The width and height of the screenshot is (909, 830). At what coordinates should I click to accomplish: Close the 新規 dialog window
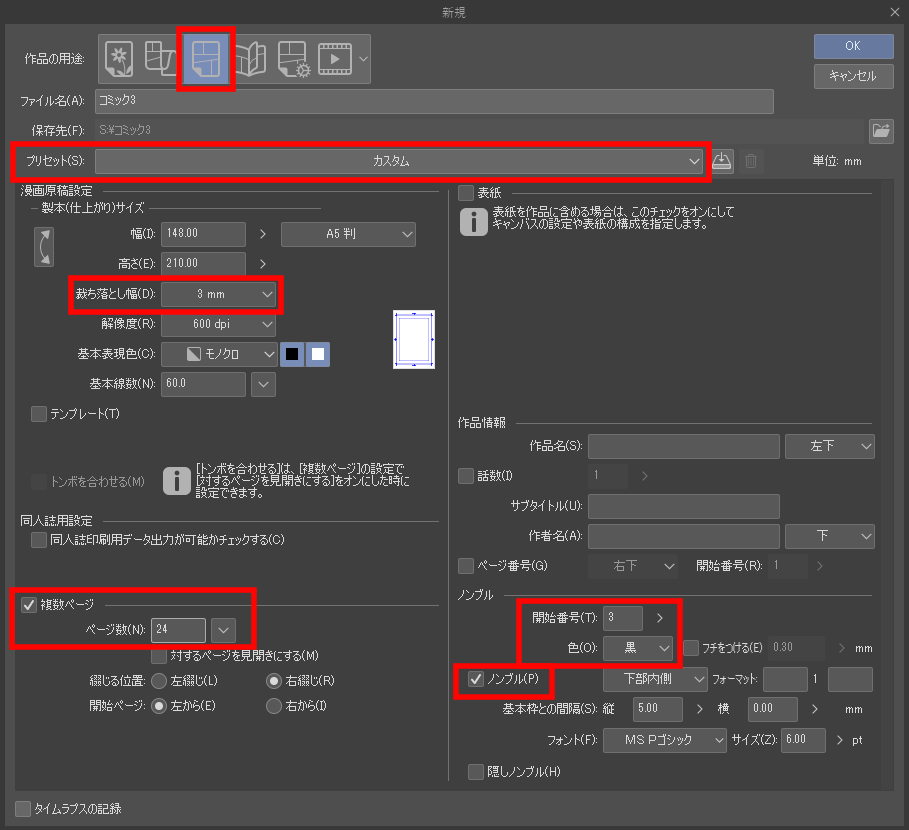[x=895, y=12]
